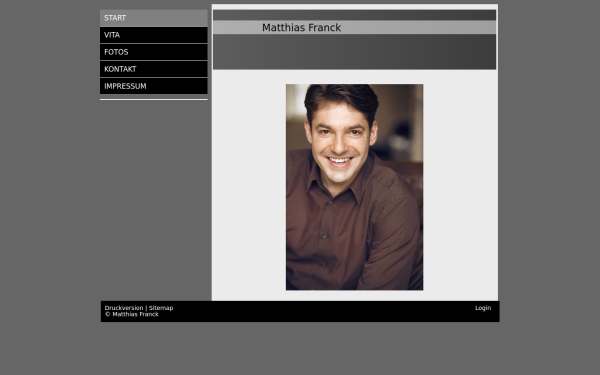Image resolution: width=600 pixels, height=375 pixels.
Task: Click the Druckversion footer link
Action: [124, 308]
